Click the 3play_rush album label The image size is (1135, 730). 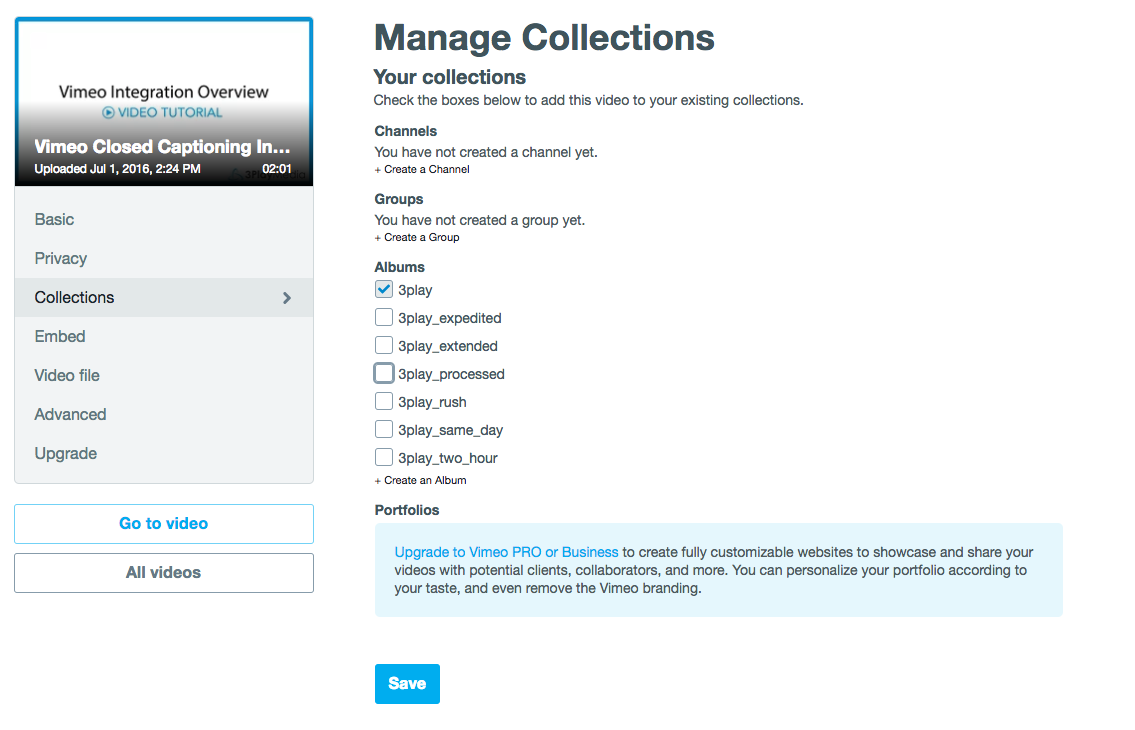pyautogui.click(x=432, y=403)
